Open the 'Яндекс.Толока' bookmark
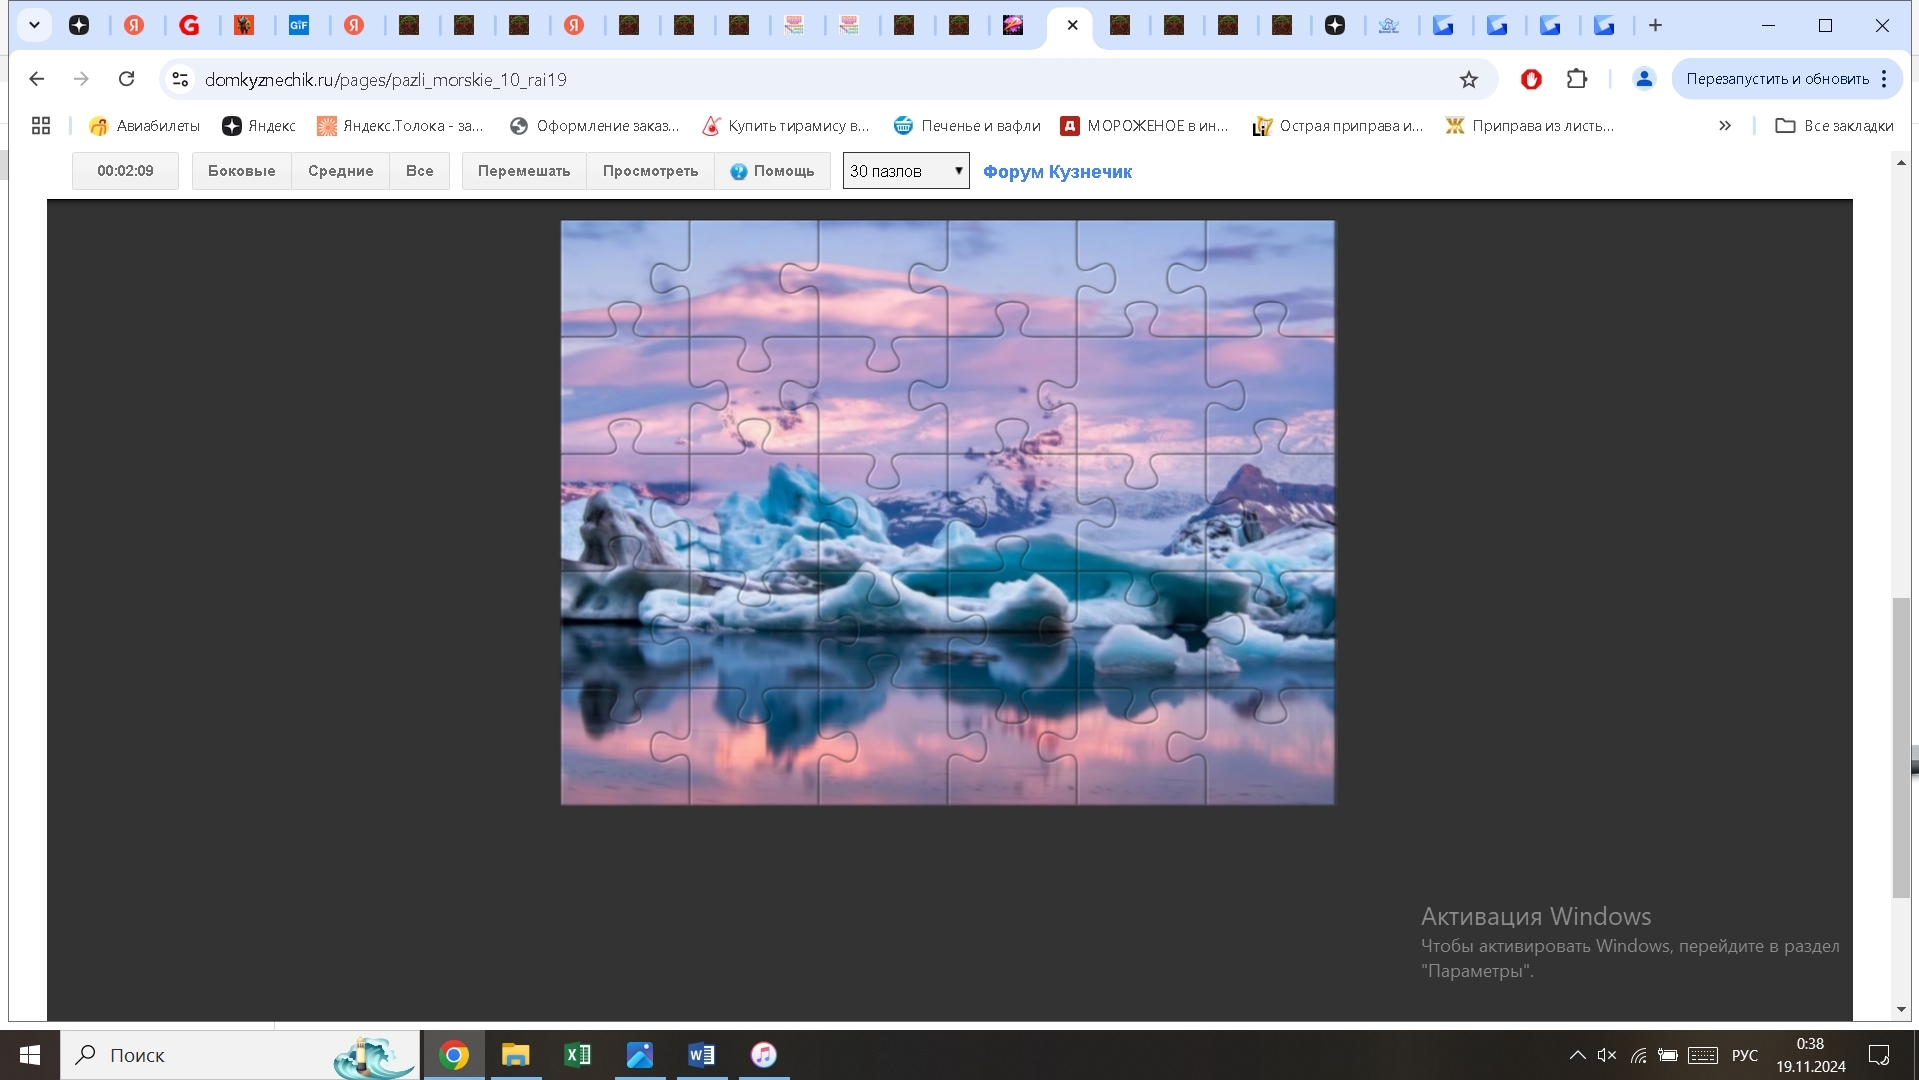Screen dimensions: 1919x1080 [x=400, y=125]
